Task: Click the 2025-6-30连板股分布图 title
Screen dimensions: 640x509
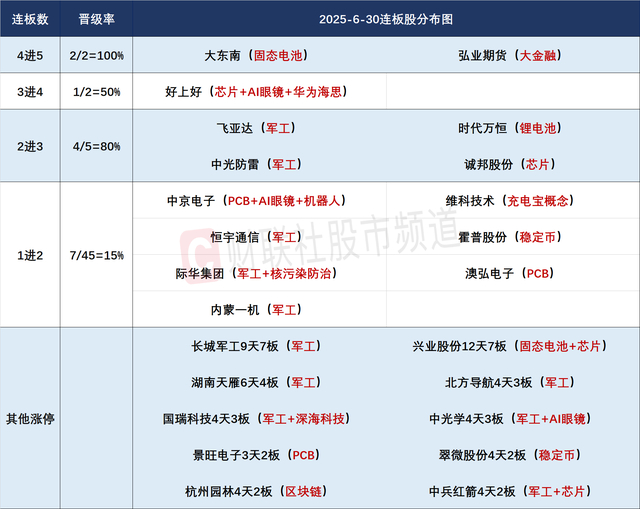Action: click(386, 19)
